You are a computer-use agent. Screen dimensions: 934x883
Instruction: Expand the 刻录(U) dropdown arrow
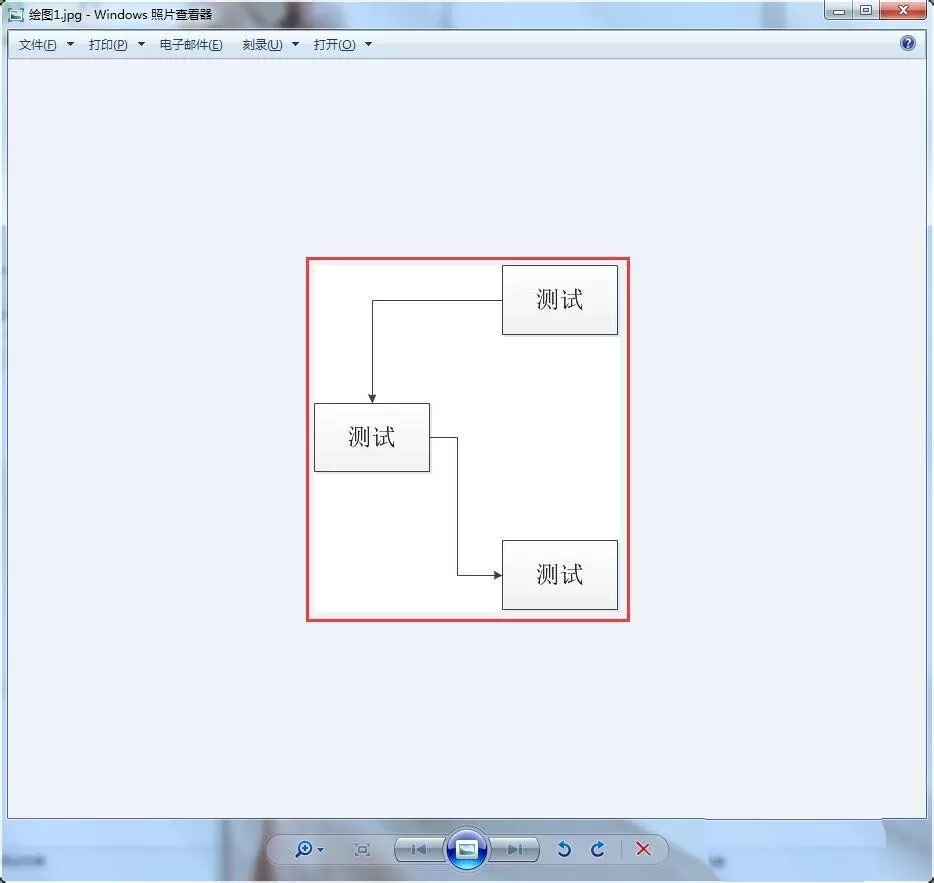pyautogui.click(x=295, y=44)
